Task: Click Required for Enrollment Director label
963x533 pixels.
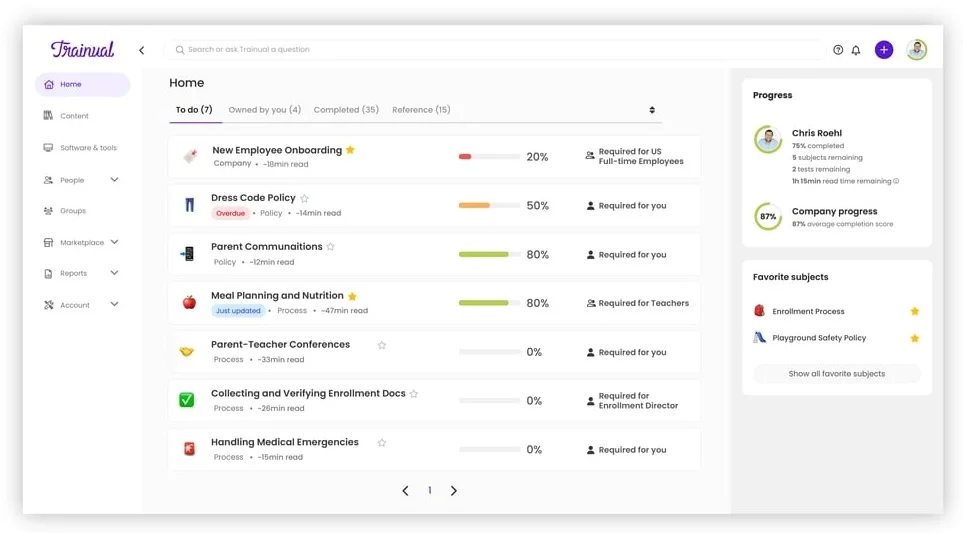Action: point(638,400)
